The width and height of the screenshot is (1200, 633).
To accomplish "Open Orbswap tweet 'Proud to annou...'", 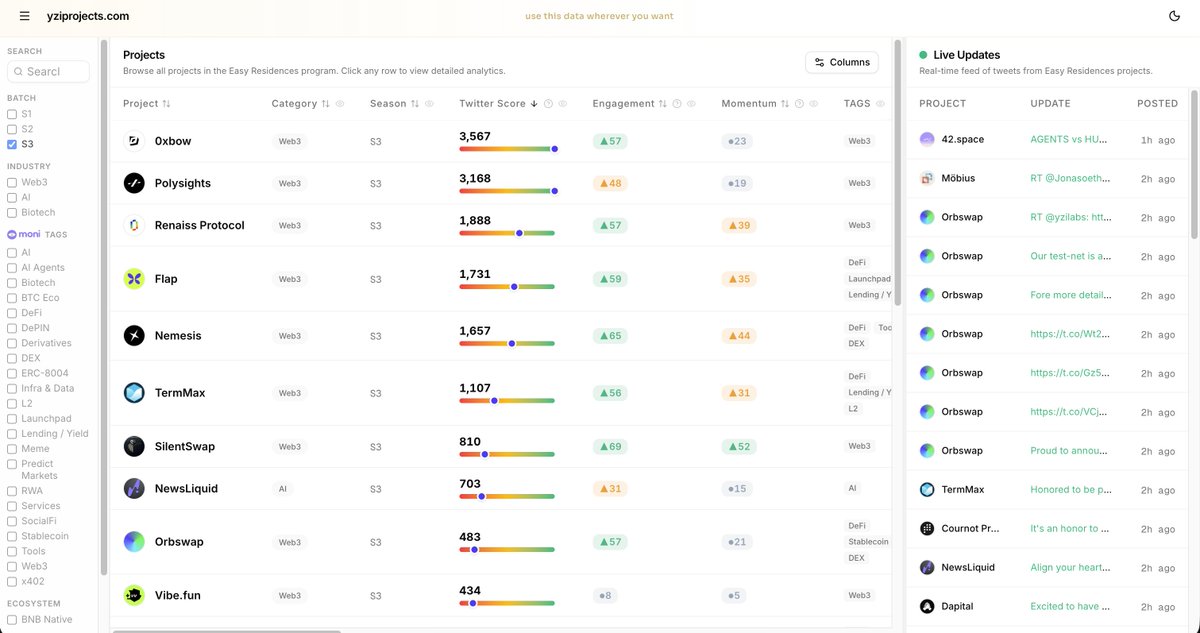I will [1070, 450].
